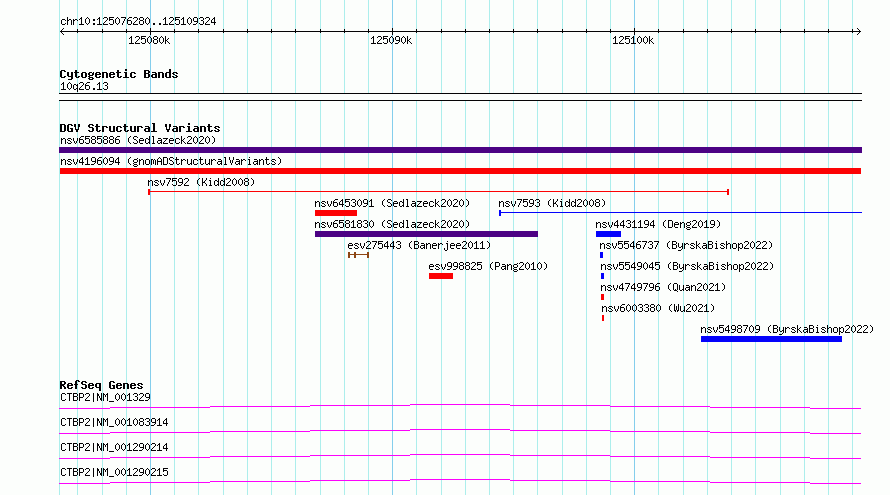Click the CTBP2|NM_001290215 gene label
This screenshot has height=495, width=890.
click(x=114, y=472)
